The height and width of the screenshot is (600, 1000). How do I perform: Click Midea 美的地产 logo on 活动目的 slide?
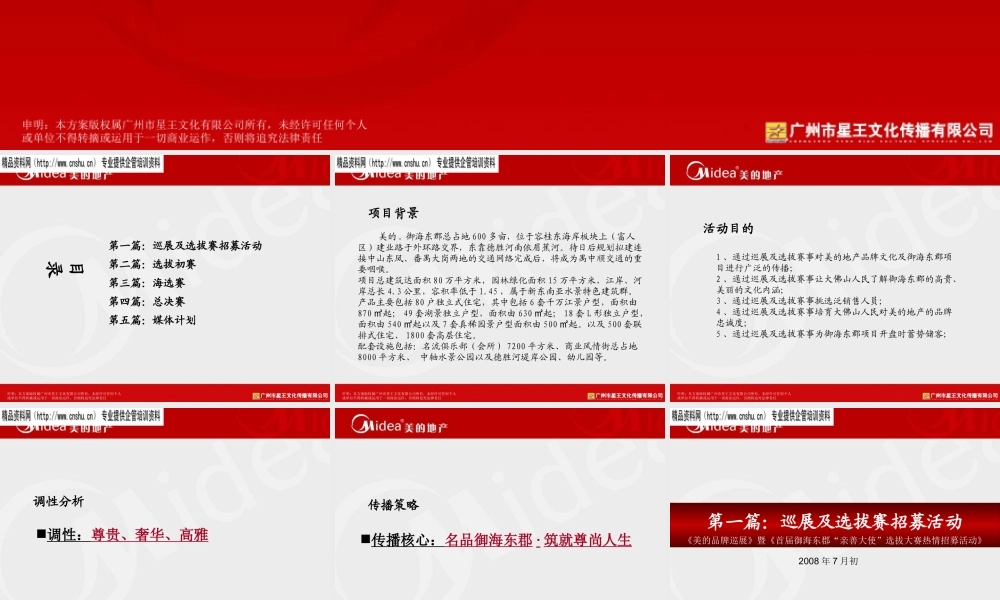(x=734, y=172)
